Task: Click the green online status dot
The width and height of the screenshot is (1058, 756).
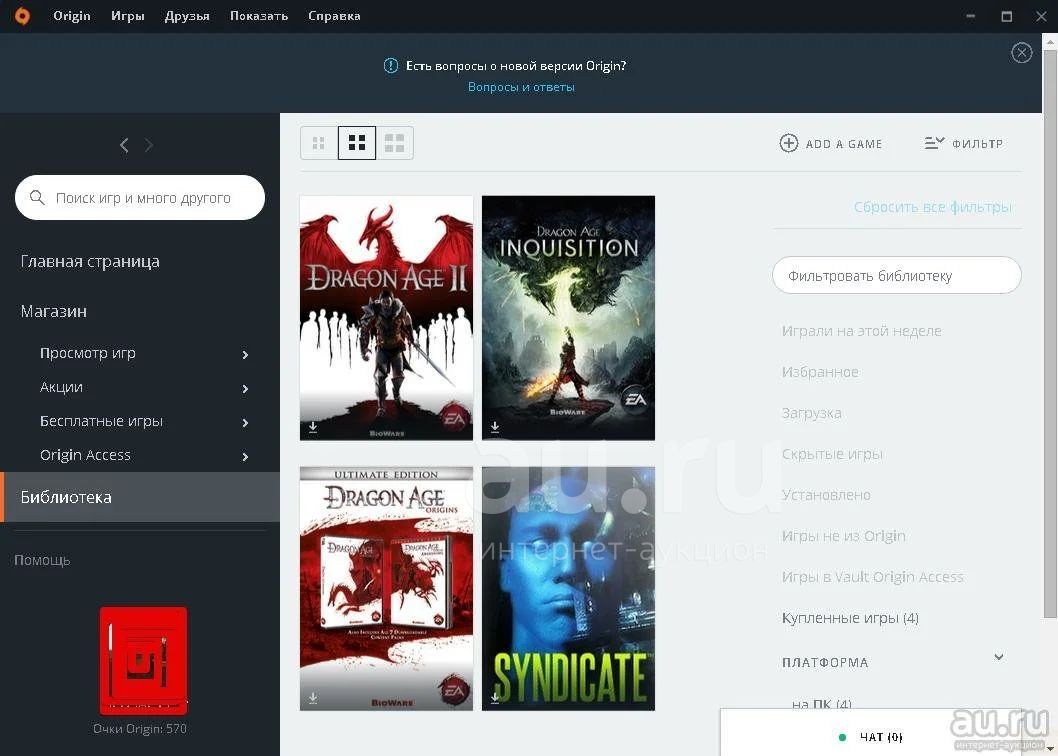Action: point(841,737)
